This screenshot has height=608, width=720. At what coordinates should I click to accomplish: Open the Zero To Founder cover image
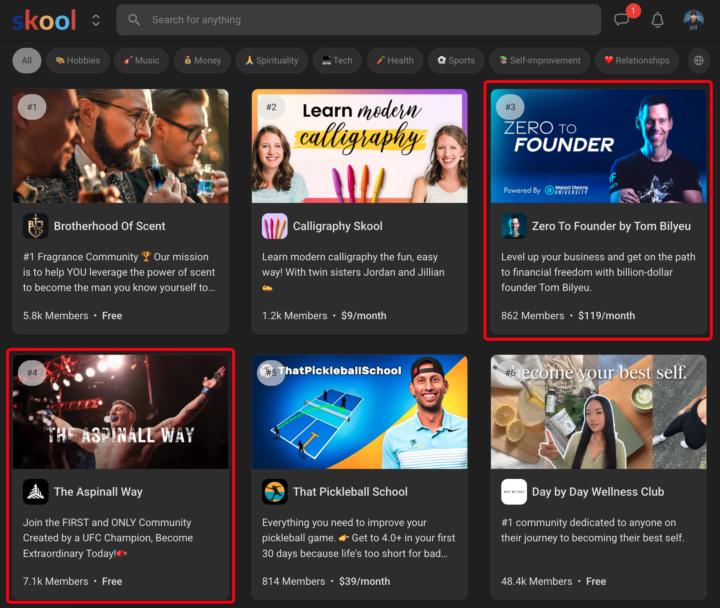pos(598,146)
